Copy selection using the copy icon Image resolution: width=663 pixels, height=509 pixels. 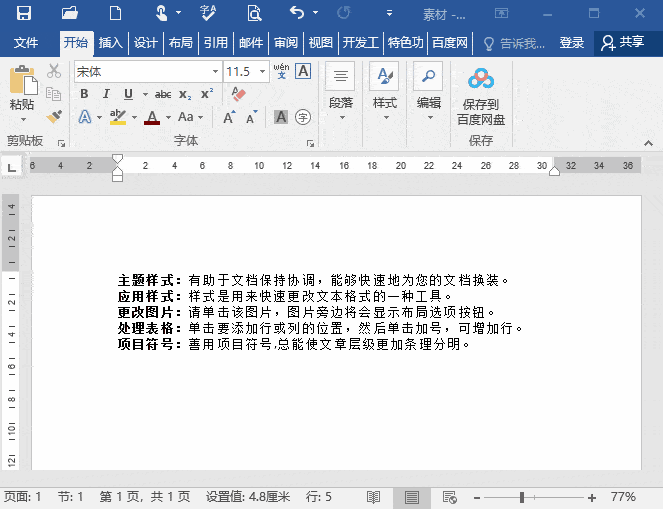point(53,93)
